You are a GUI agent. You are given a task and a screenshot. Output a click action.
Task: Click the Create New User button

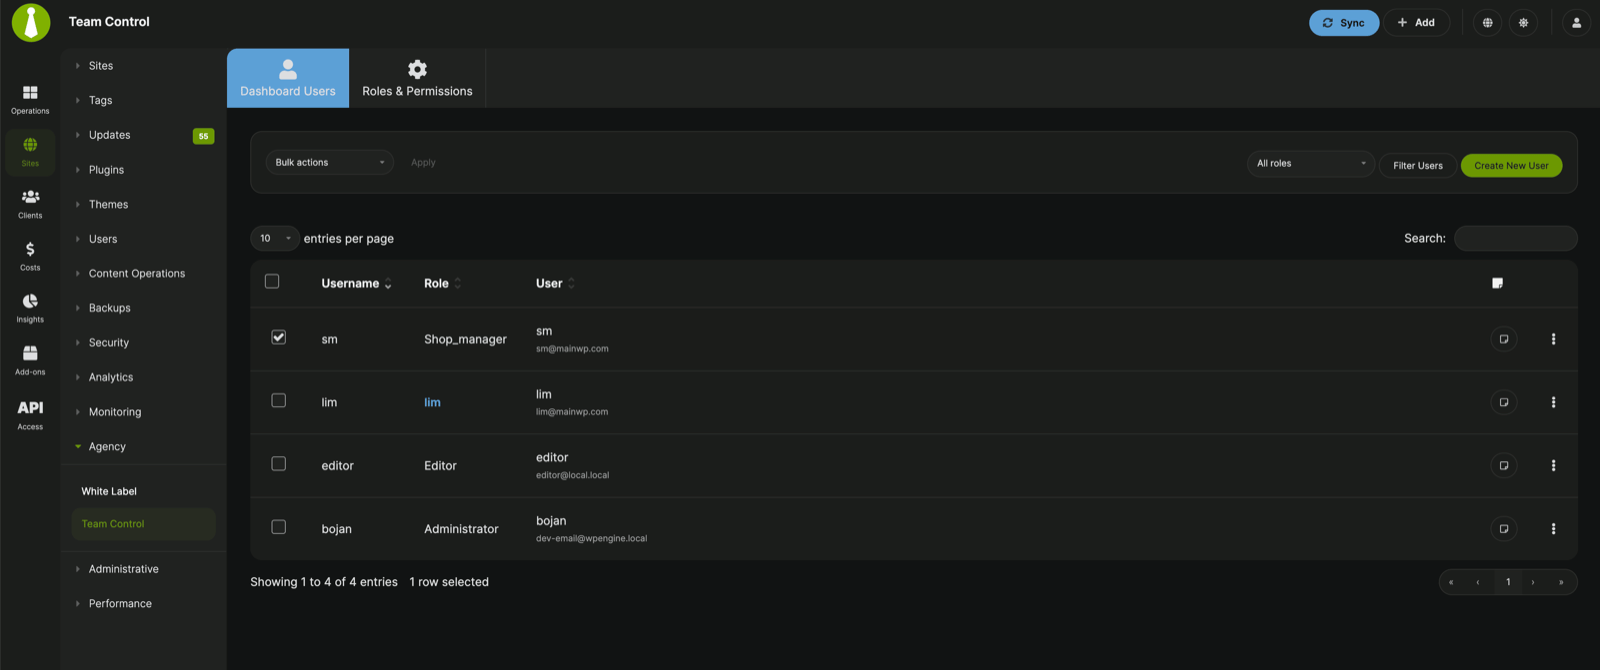(1511, 165)
